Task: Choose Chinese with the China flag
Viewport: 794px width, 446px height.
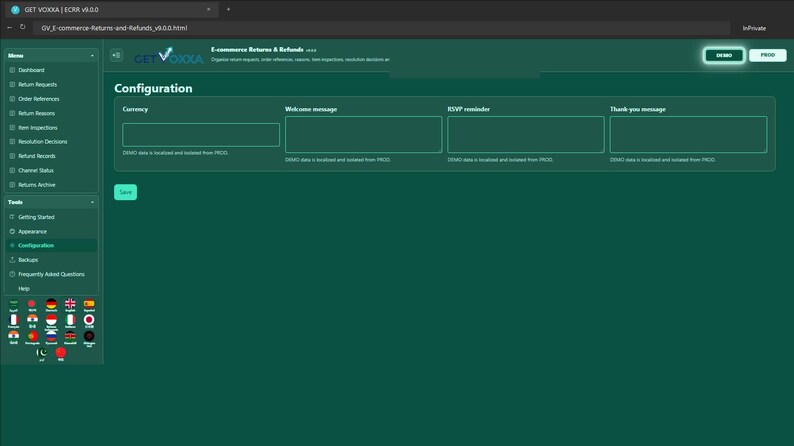Action: pyautogui.click(x=61, y=354)
